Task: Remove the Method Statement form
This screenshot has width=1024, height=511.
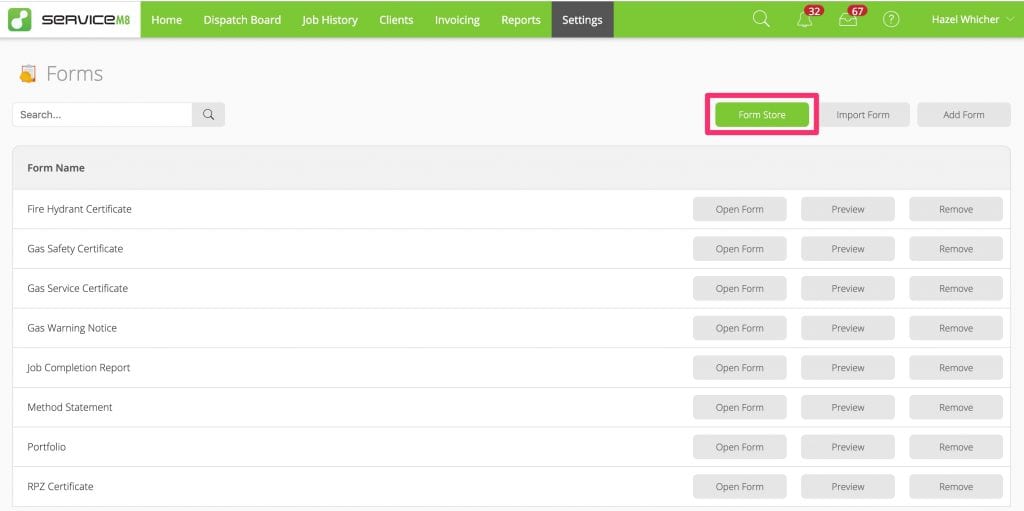Action: coord(955,407)
